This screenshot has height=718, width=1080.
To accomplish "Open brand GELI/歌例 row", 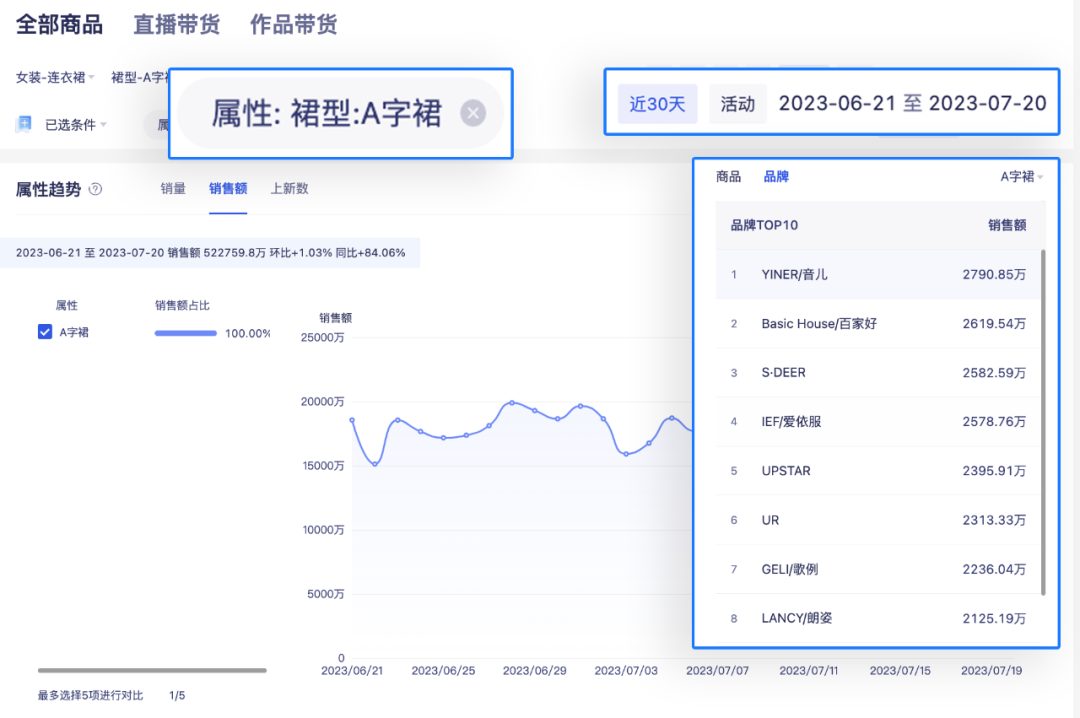I will coord(878,569).
